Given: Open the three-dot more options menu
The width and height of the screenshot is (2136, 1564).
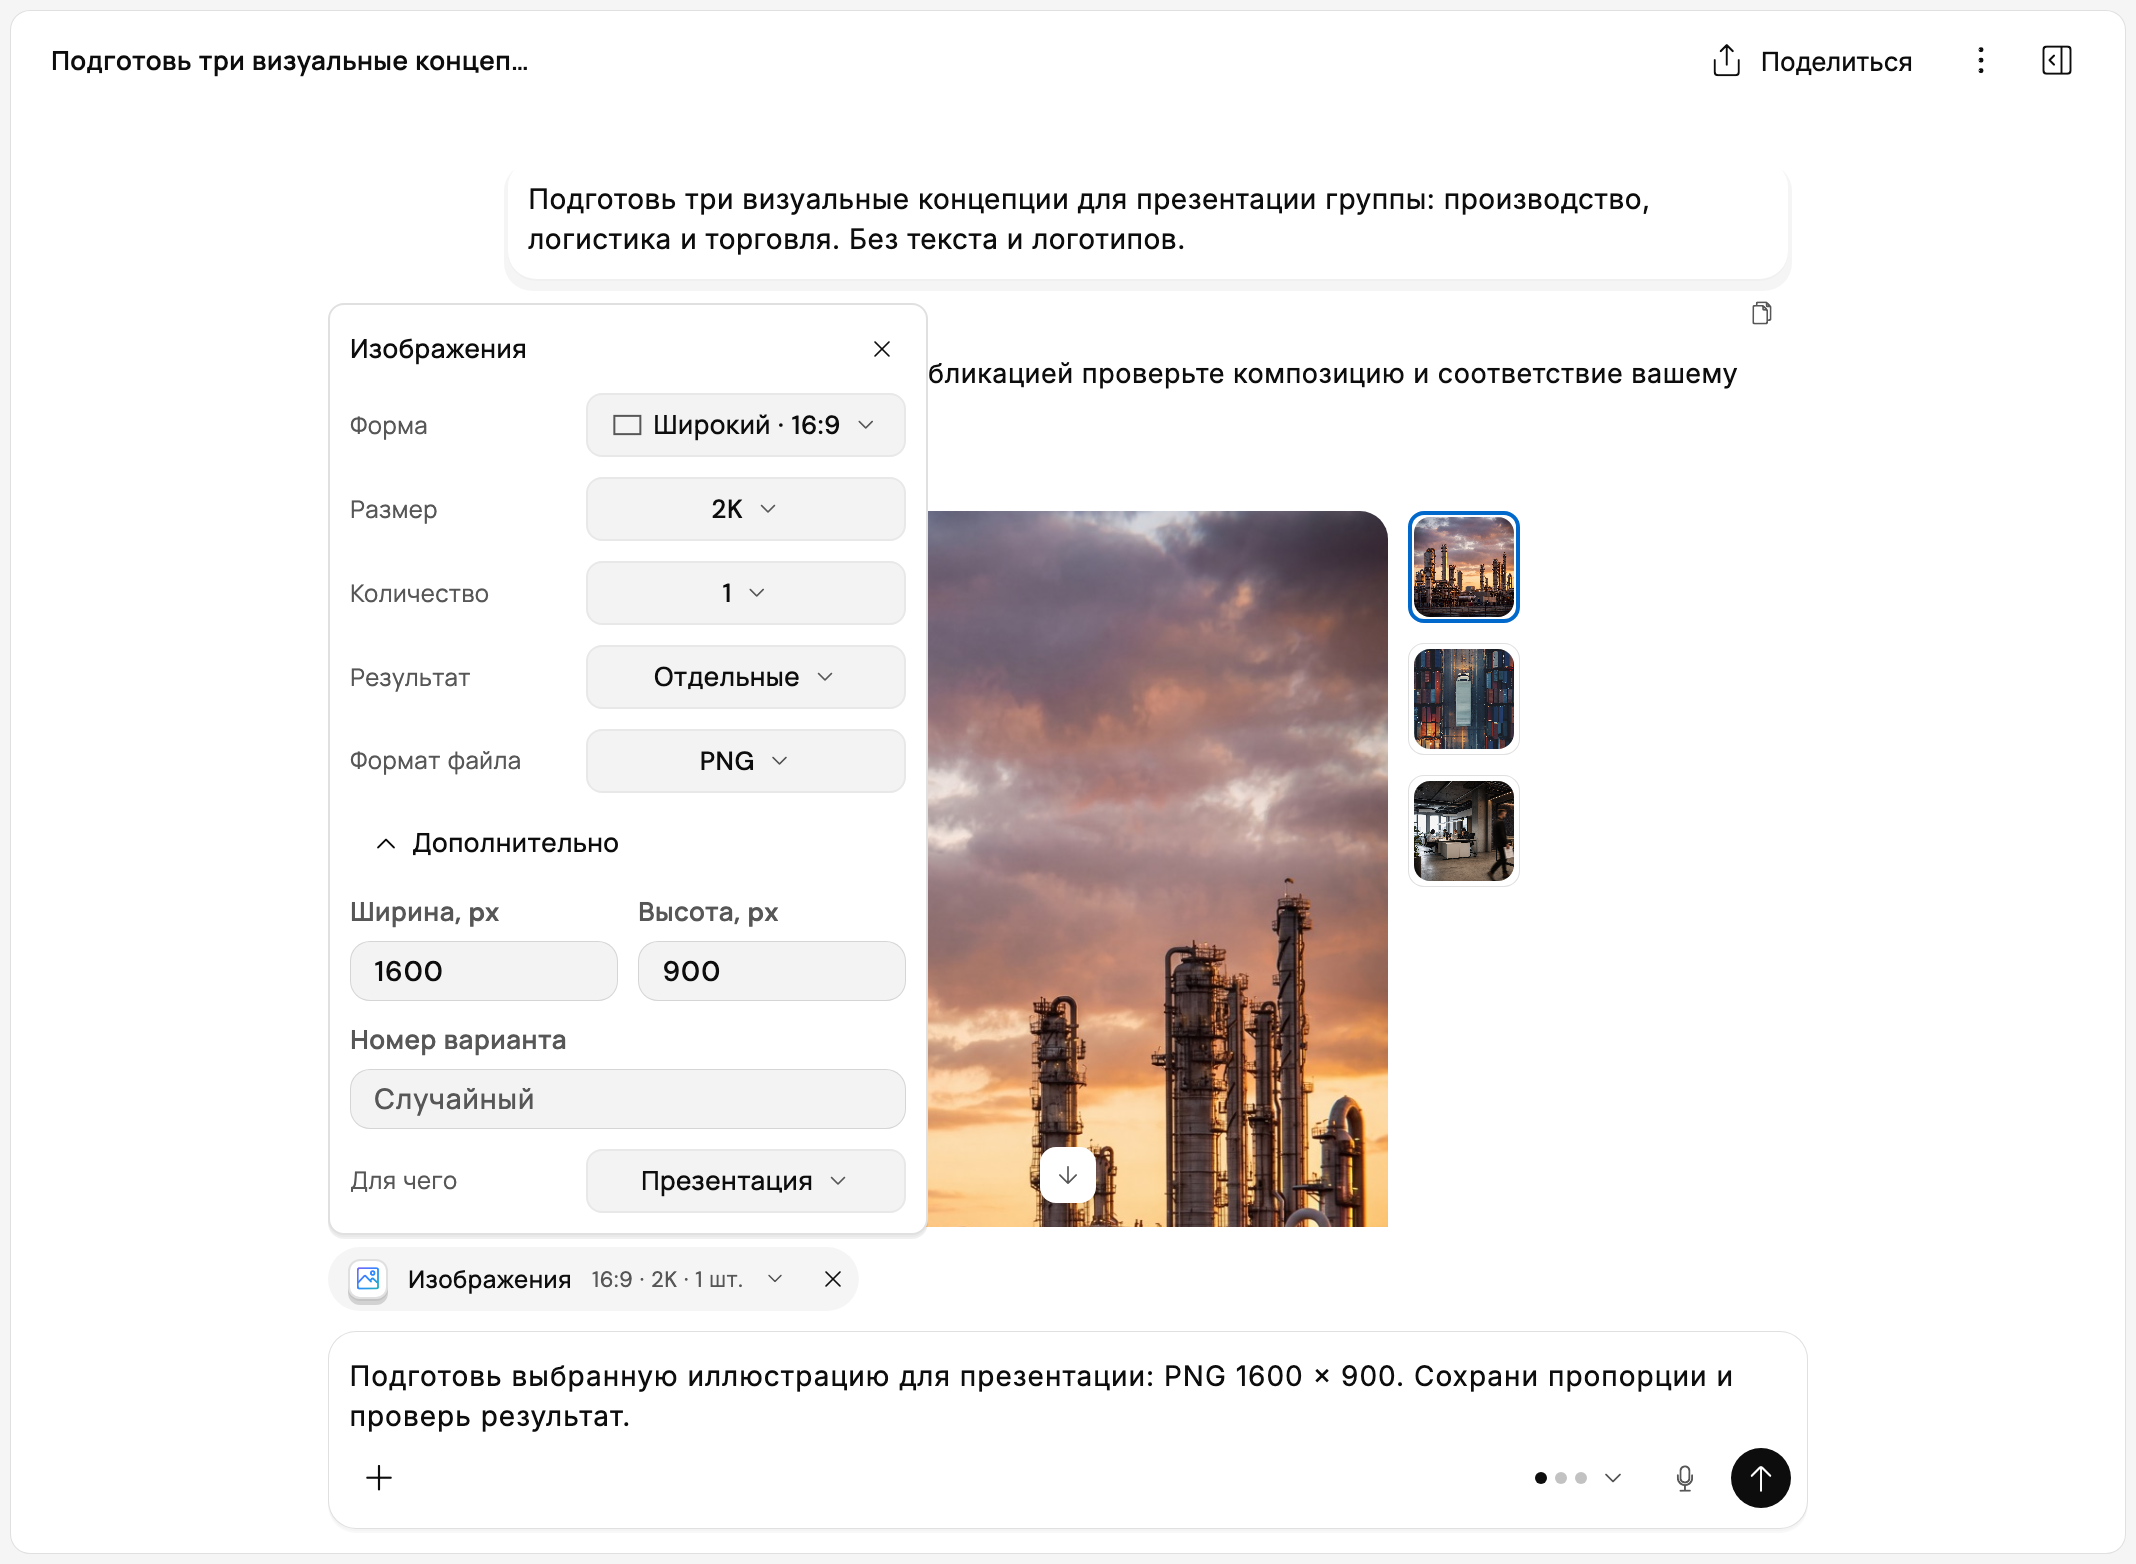Looking at the screenshot, I should (1980, 61).
